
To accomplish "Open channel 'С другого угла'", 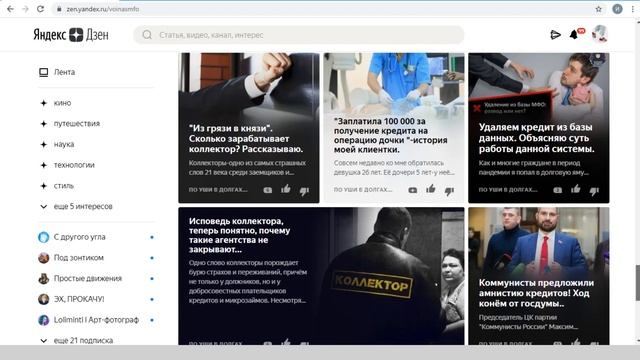I will [80, 237].
